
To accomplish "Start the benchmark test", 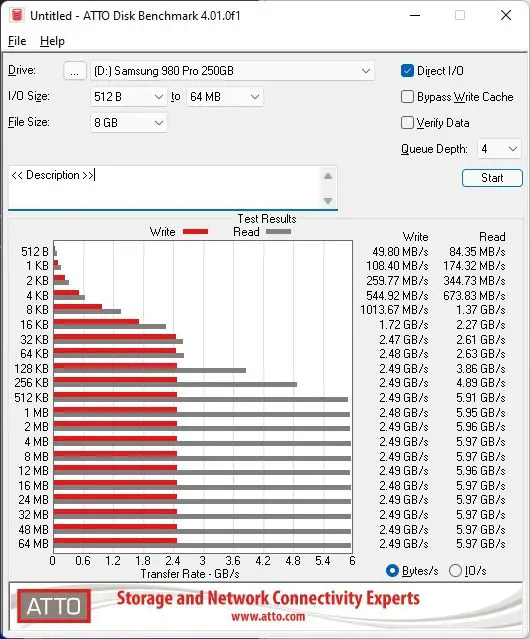I will 492,178.
